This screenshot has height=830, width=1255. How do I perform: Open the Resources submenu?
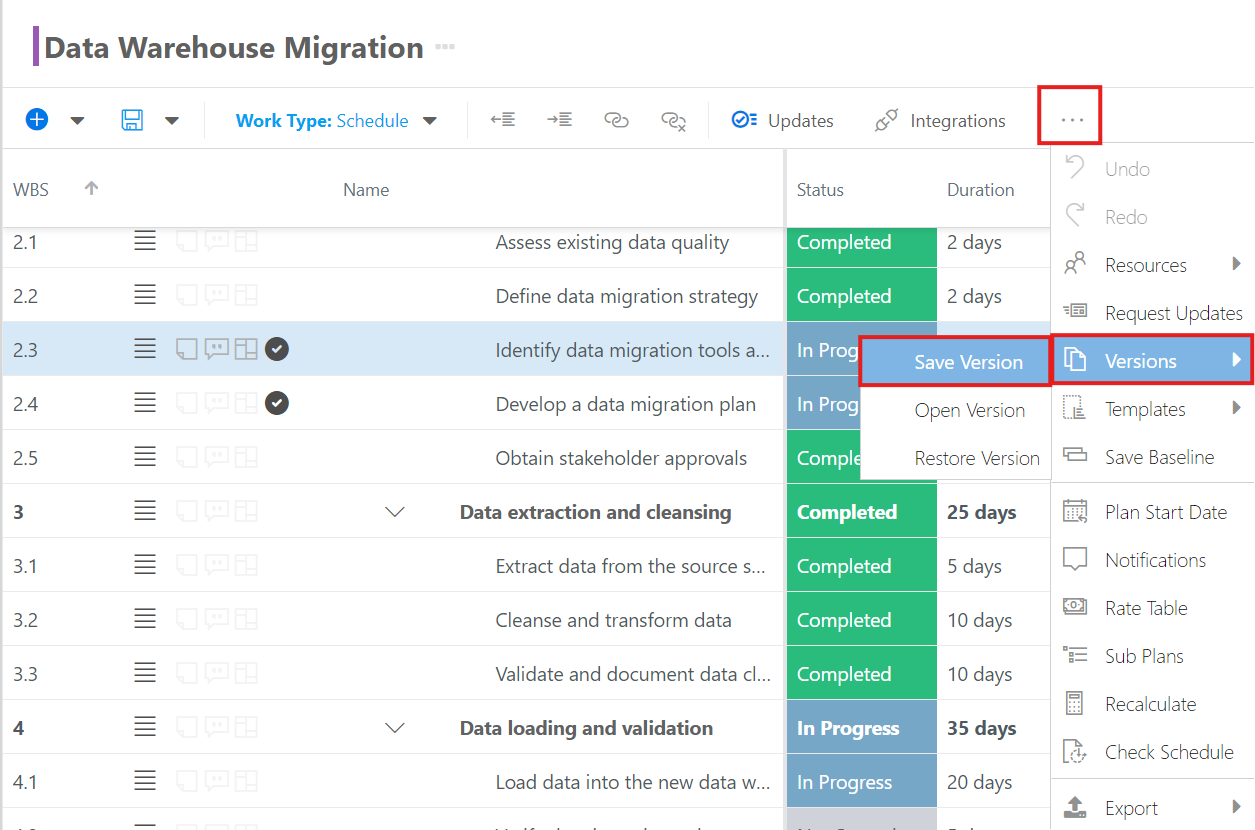[1152, 265]
